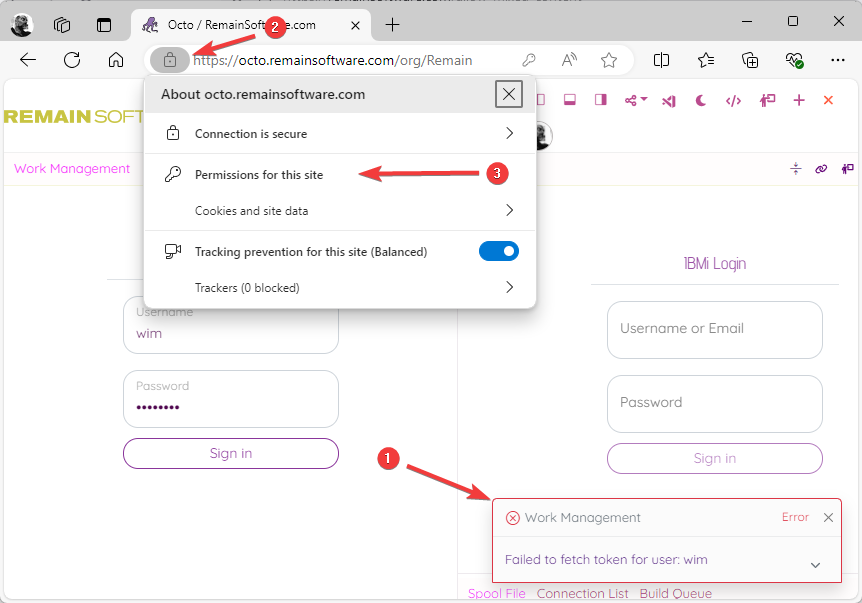The height and width of the screenshot is (603, 862).
Task: Open the browser Settings and more menu
Action: 838,60
